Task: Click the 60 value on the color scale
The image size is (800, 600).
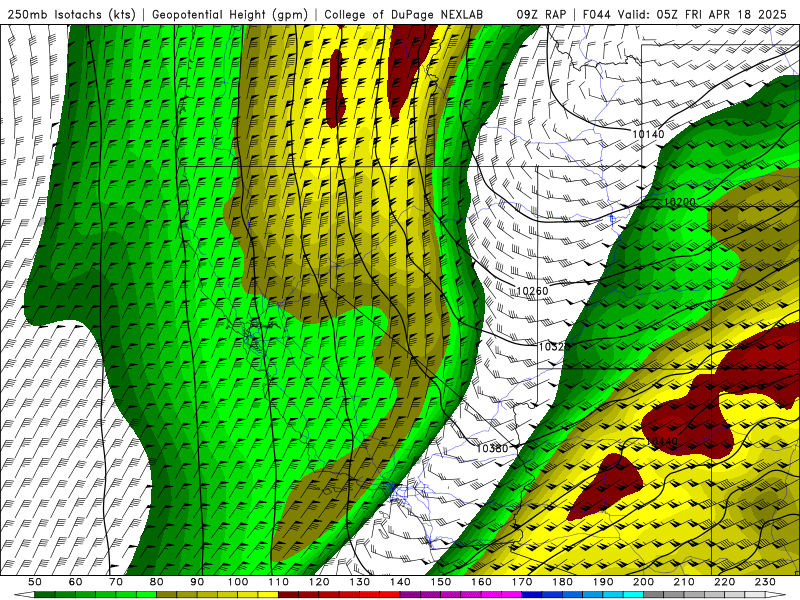Action: point(75,582)
